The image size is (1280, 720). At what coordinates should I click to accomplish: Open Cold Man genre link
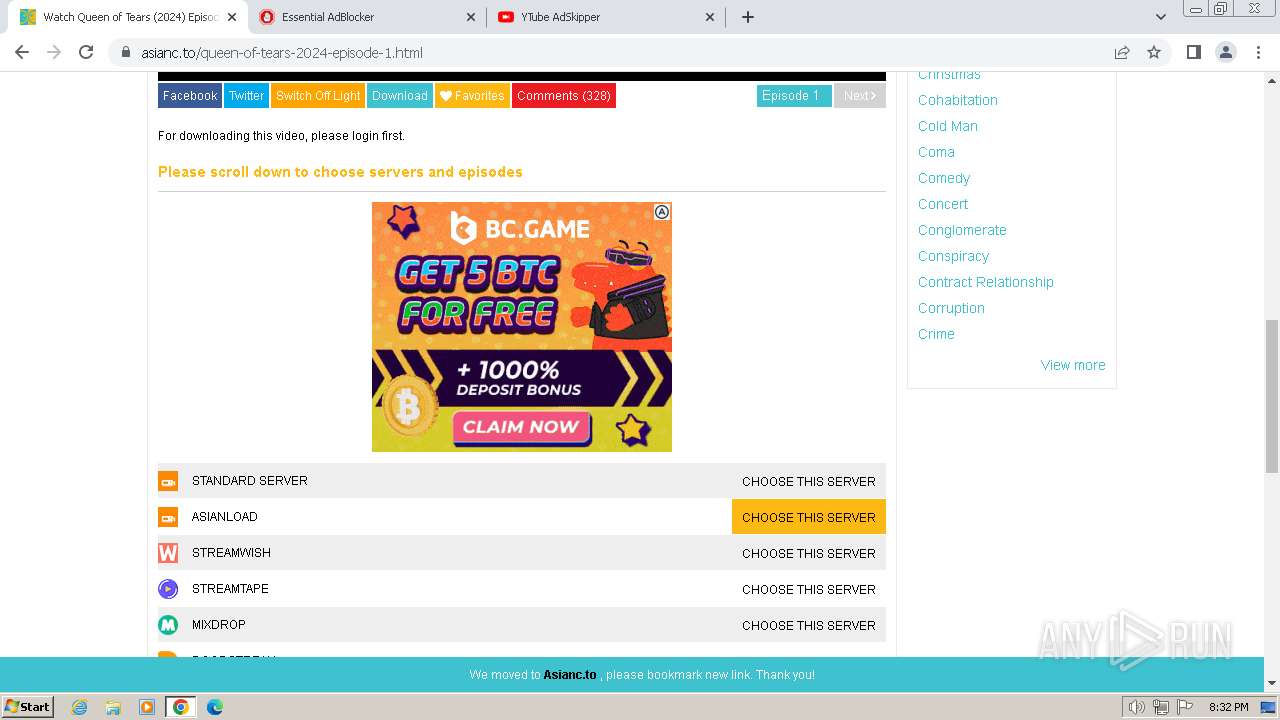pos(948,126)
